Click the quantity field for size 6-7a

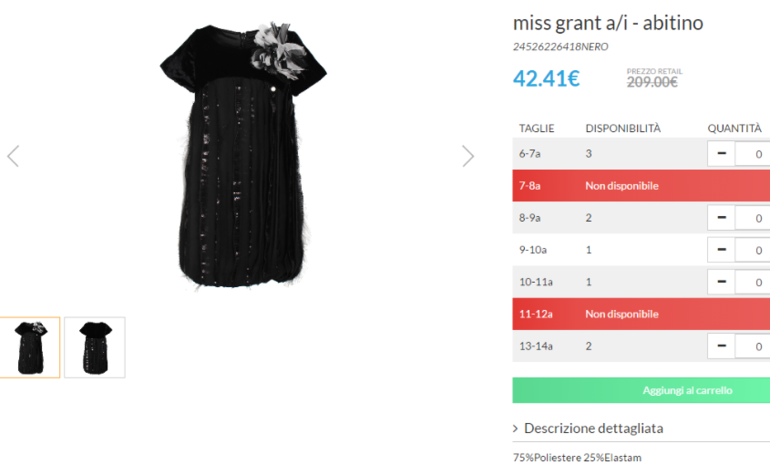tap(752, 154)
